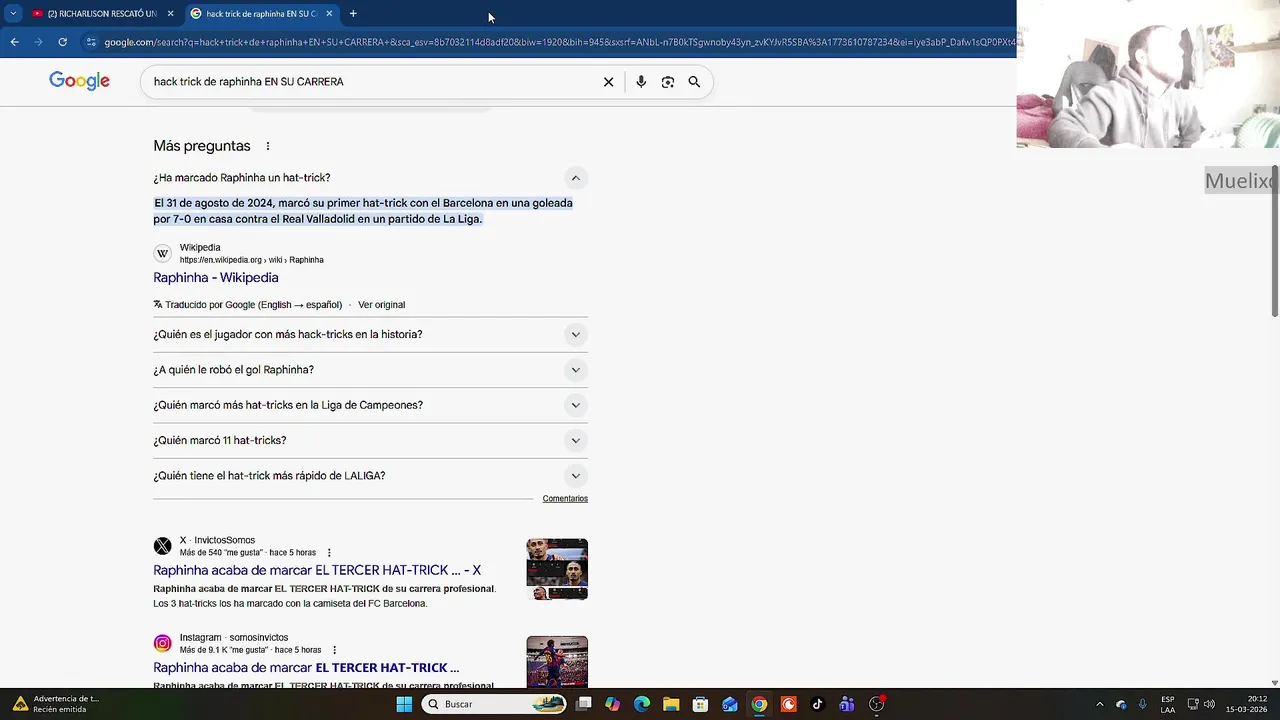Click the 'Comentarios' feedback link

pyautogui.click(x=565, y=499)
